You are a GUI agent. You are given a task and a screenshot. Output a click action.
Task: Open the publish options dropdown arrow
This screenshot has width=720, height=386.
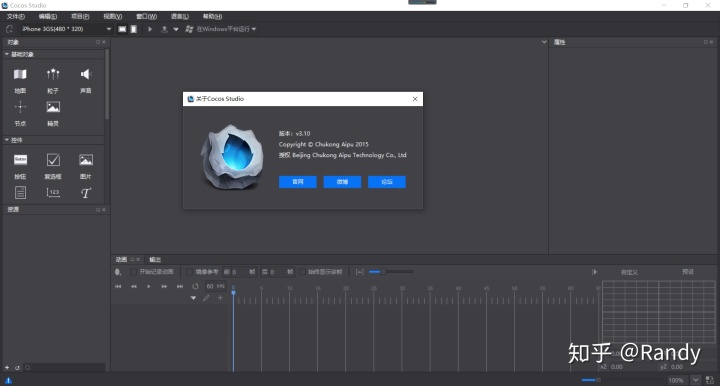pos(175,29)
